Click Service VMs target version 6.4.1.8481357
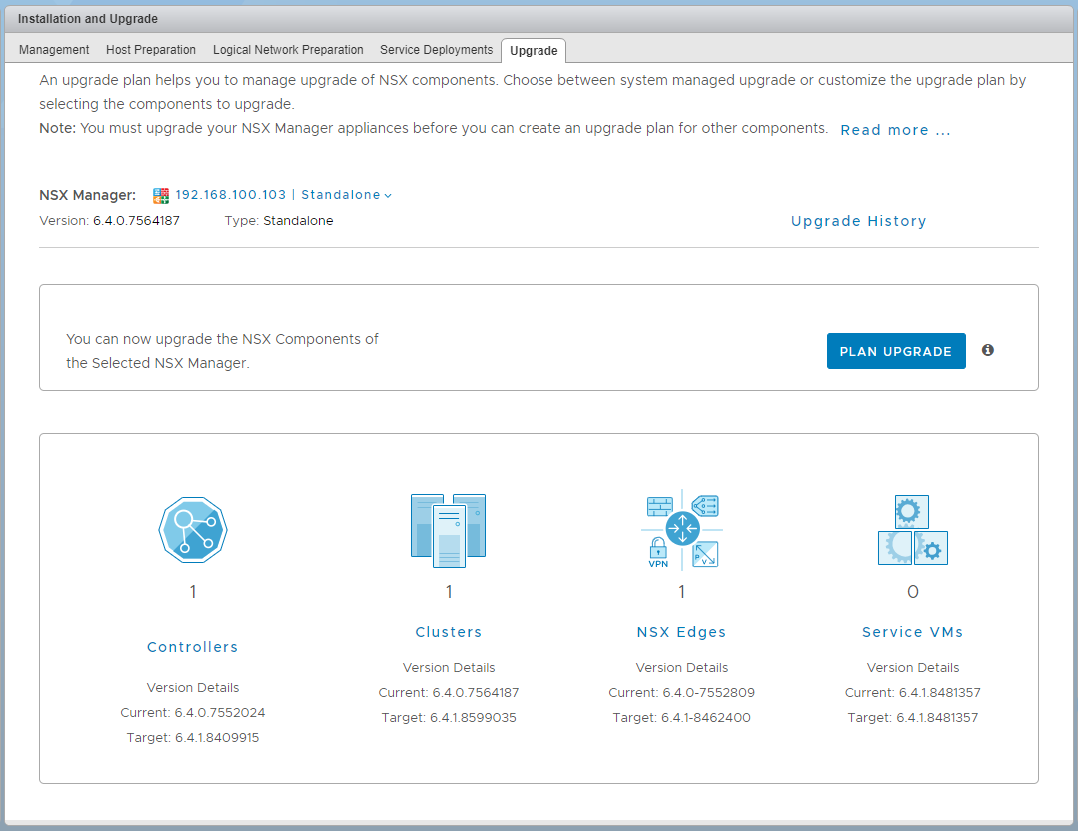 click(x=912, y=718)
